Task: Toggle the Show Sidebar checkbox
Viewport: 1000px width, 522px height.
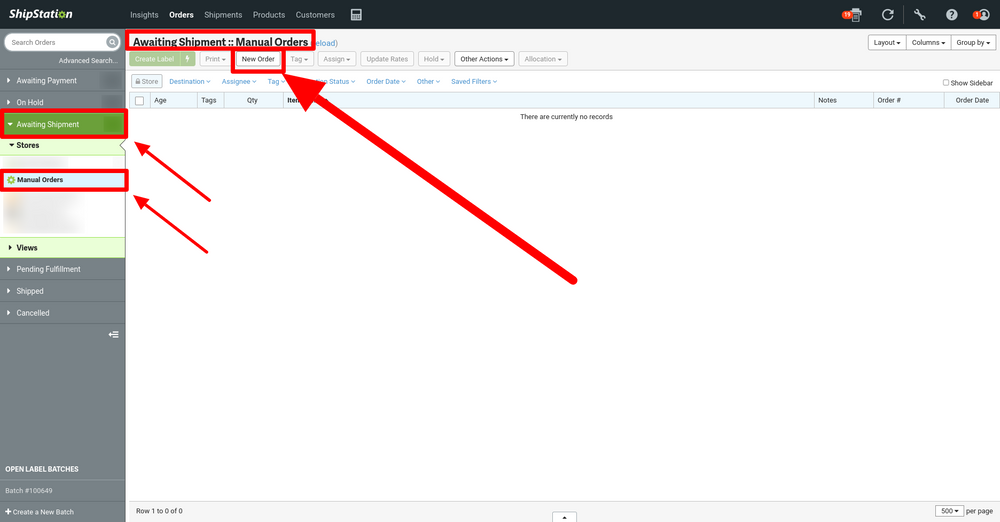Action: tap(946, 82)
